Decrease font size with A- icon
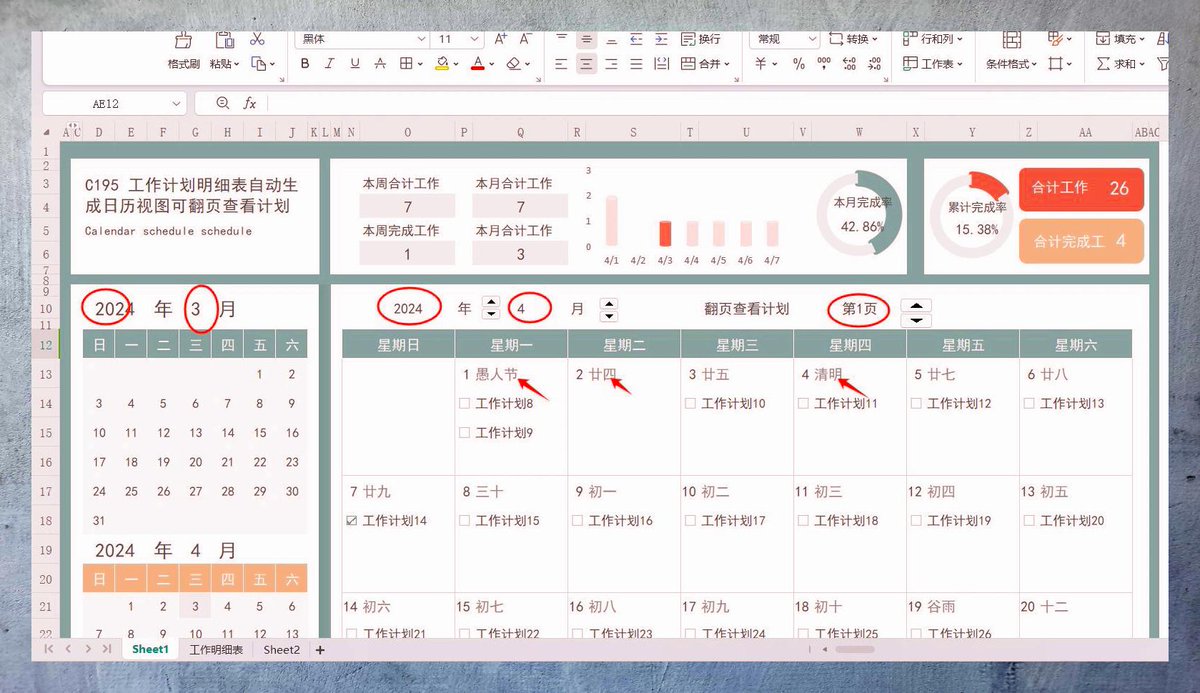Screen dimensions: 1200x693 [x=526, y=39]
